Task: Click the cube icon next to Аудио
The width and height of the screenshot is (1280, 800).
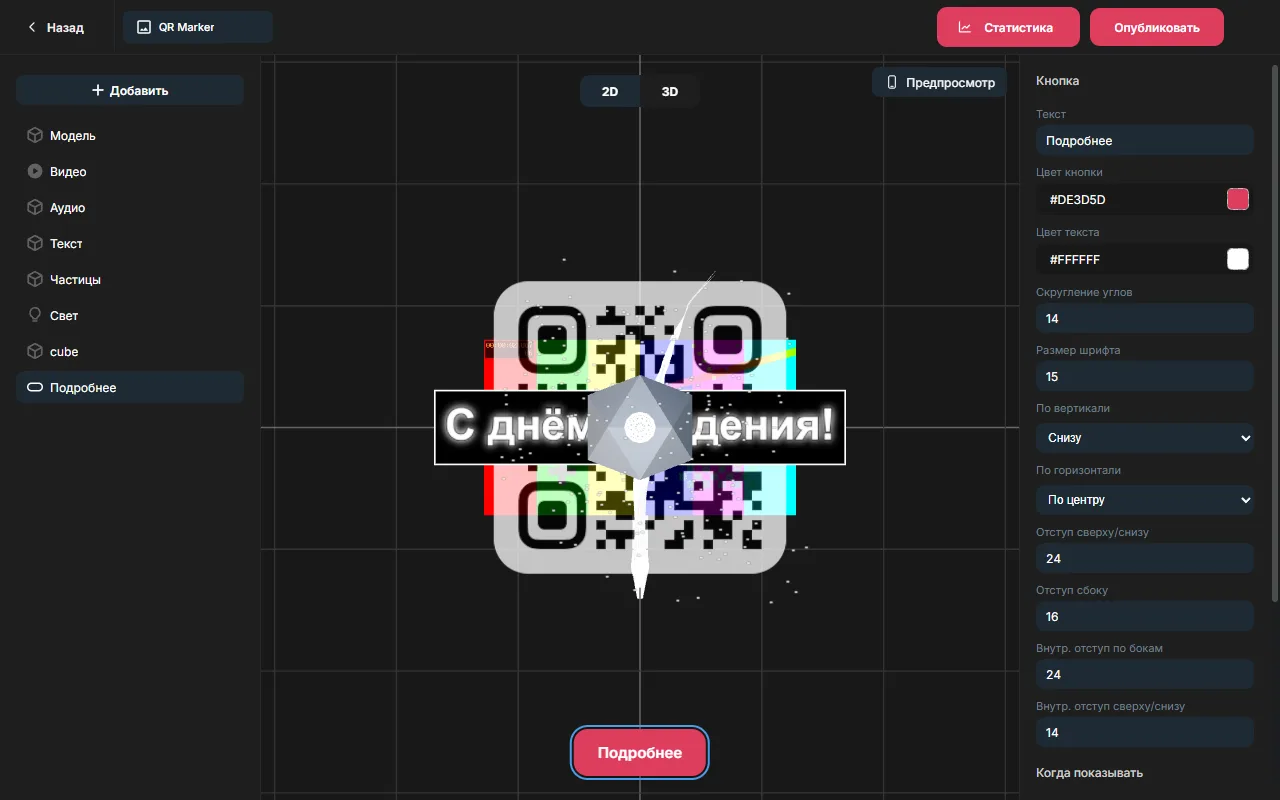Action: point(34,207)
